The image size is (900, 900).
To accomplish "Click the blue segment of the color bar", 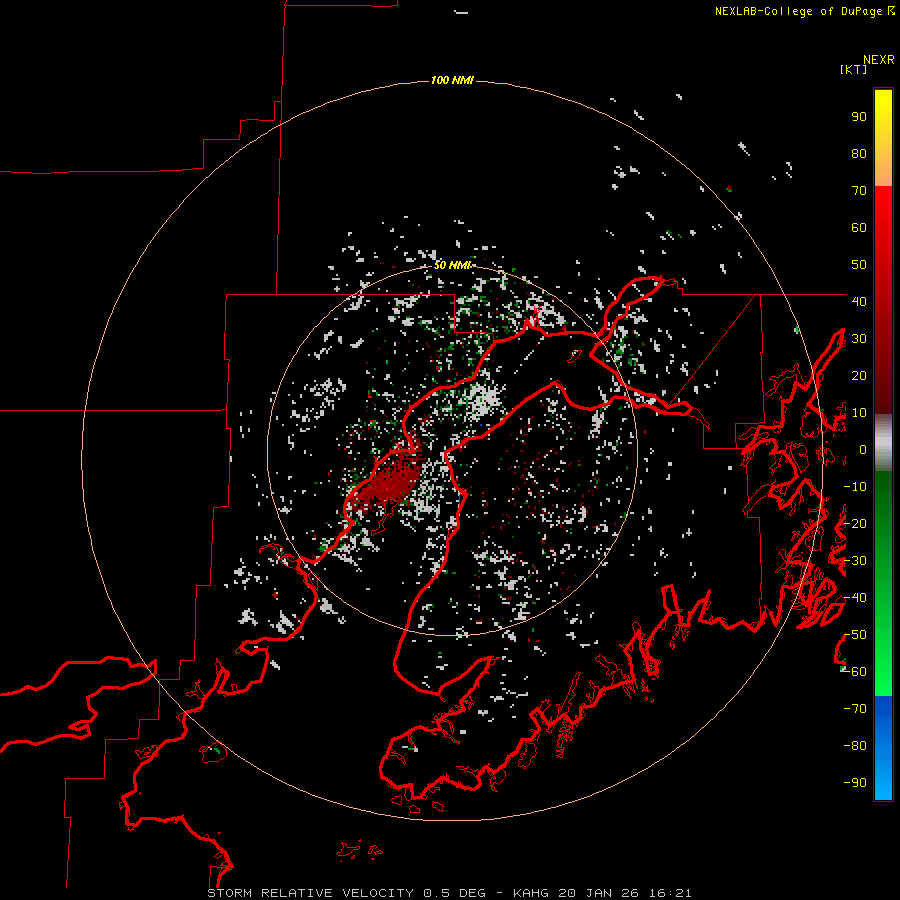I will coord(883,748).
